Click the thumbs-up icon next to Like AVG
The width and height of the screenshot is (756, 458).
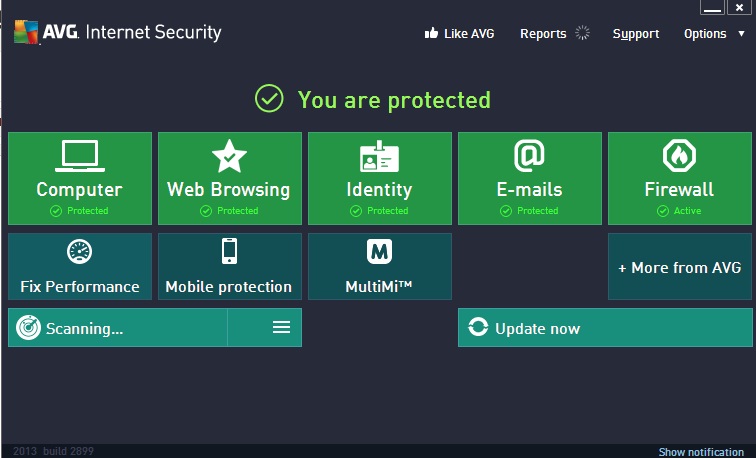(431, 33)
